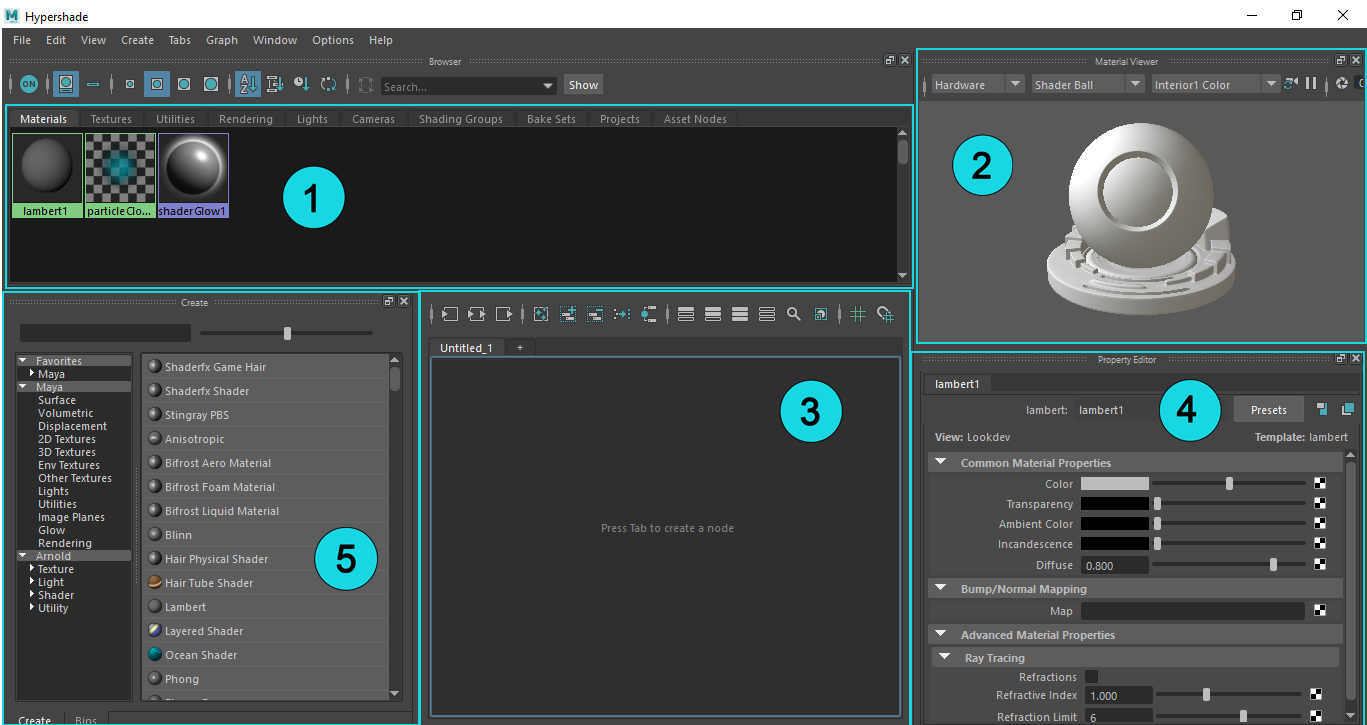This screenshot has width=1367, height=725.
Task: Click the map button next to Bump Map field
Action: coord(1320,611)
